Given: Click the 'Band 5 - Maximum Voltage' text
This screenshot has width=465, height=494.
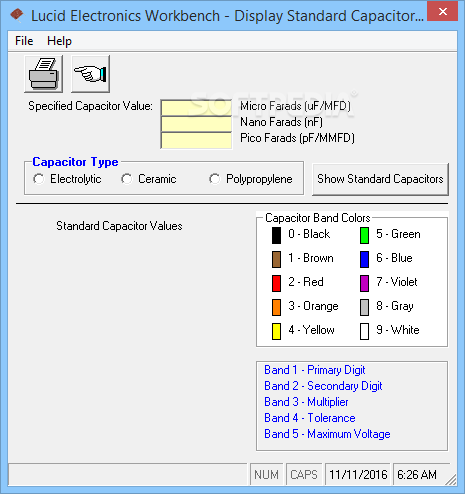Looking at the screenshot, I should 327,434.
